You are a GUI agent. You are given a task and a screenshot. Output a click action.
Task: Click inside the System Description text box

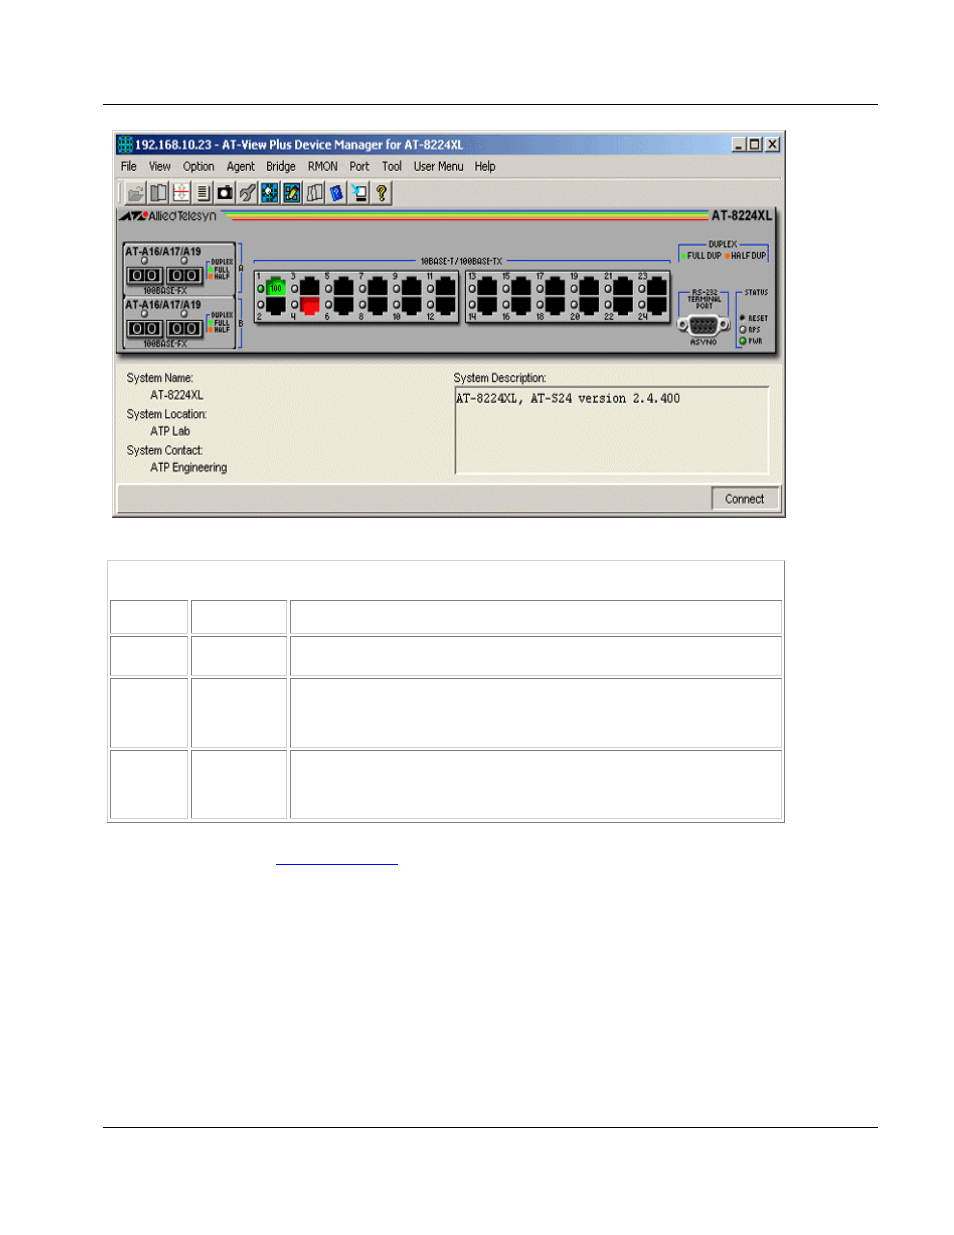coord(612,430)
